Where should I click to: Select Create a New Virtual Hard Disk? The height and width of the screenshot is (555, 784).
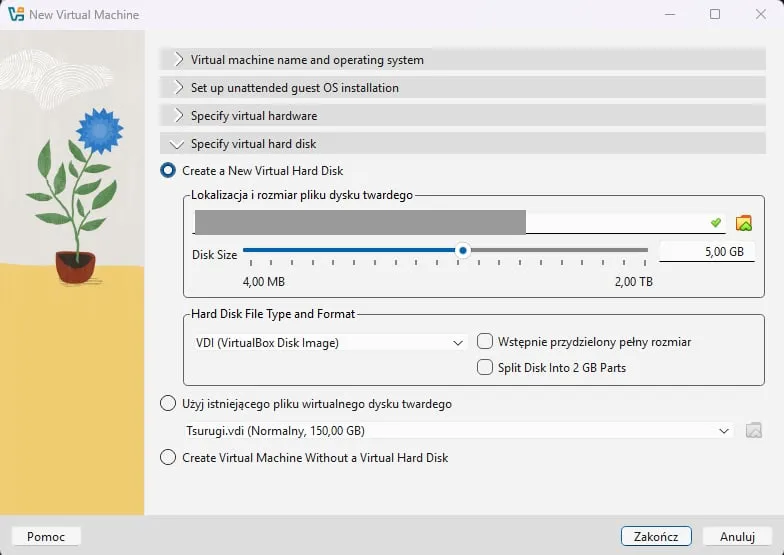click(252, 170)
